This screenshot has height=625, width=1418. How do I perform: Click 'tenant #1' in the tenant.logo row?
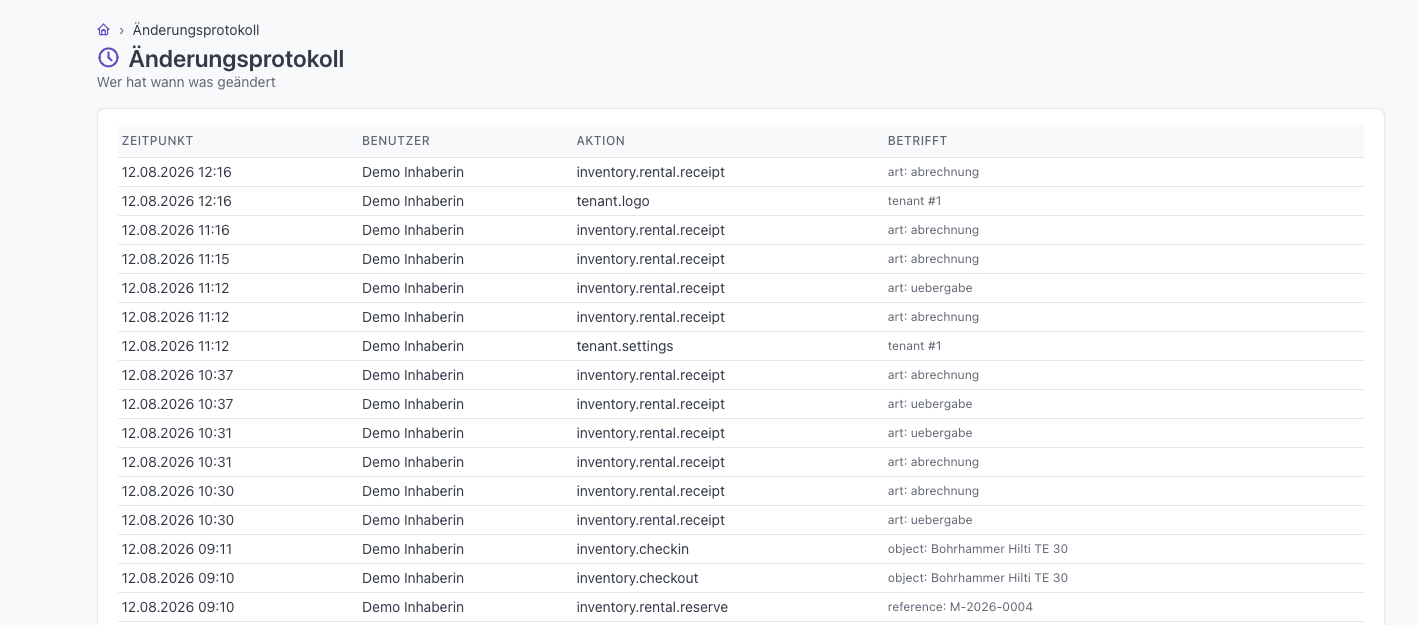click(915, 201)
